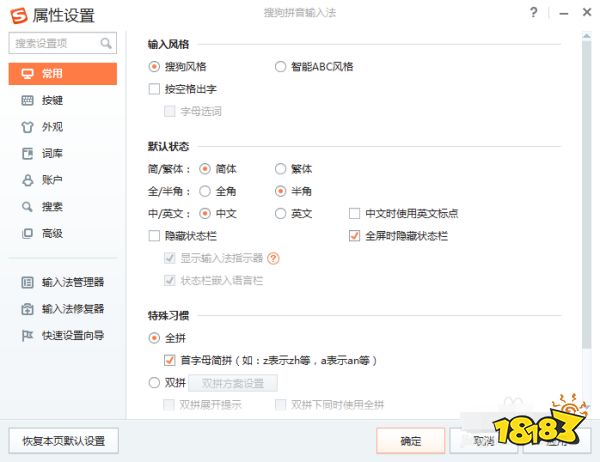The image size is (600, 462).
Task: Click the 取消 button
Action: coord(484,441)
